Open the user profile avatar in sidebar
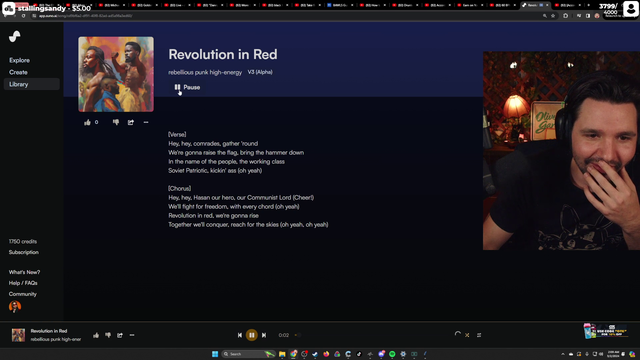This screenshot has width=640, height=360. [15, 307]
